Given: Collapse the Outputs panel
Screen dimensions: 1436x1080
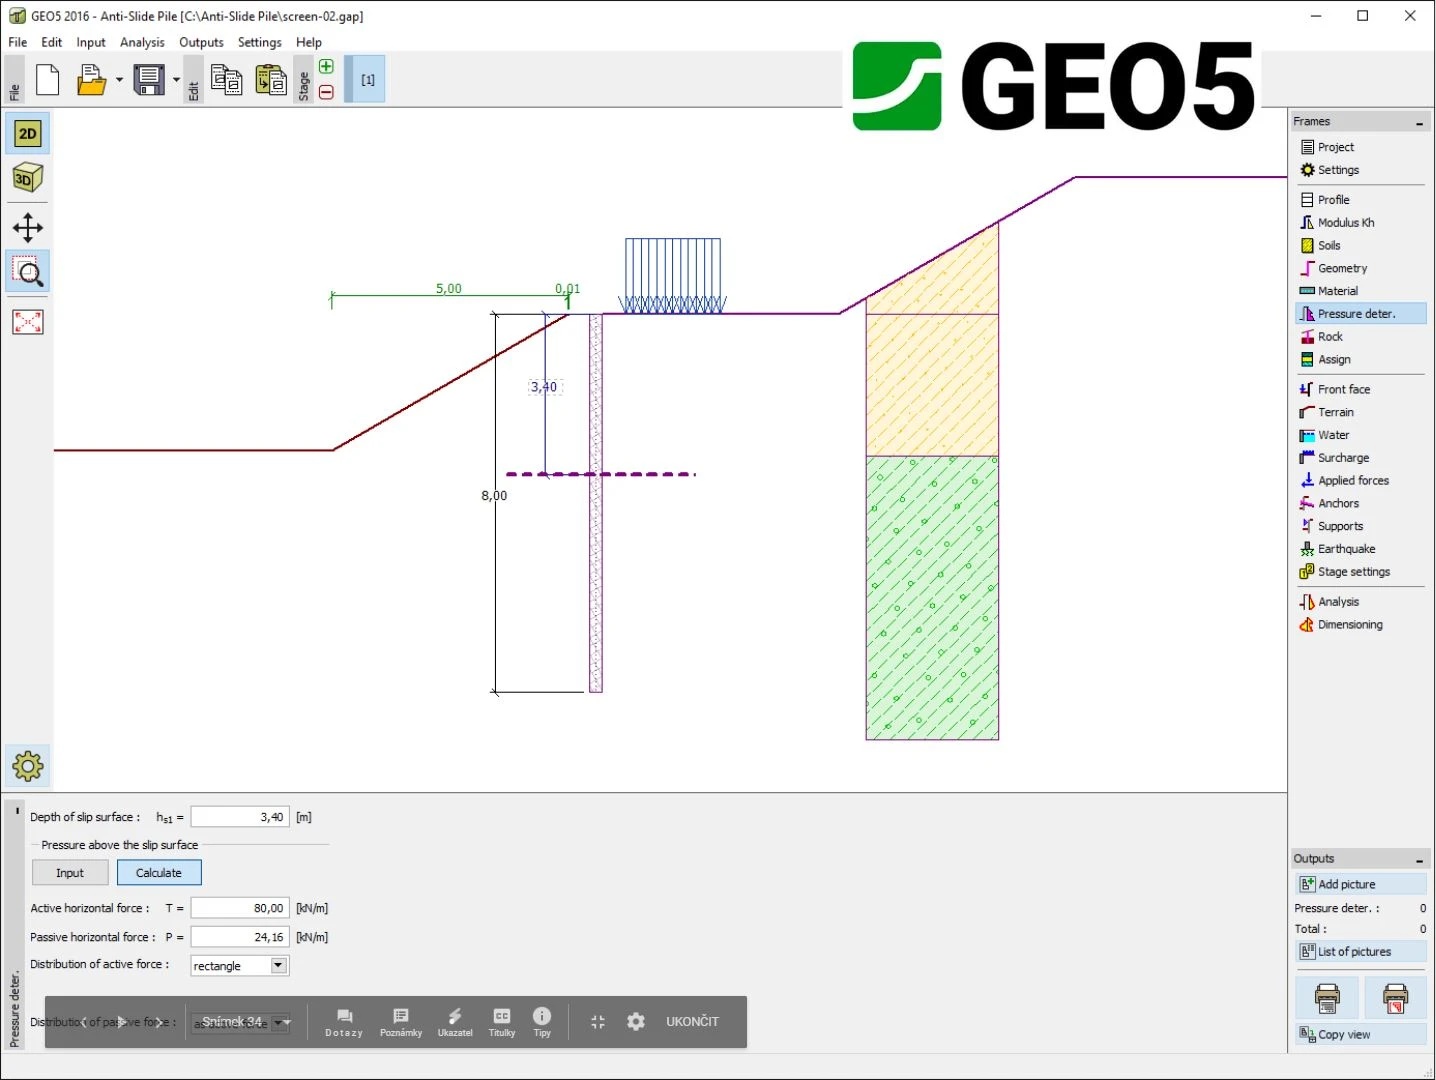Looking at the screenshot, I should tap(1419, 860).
